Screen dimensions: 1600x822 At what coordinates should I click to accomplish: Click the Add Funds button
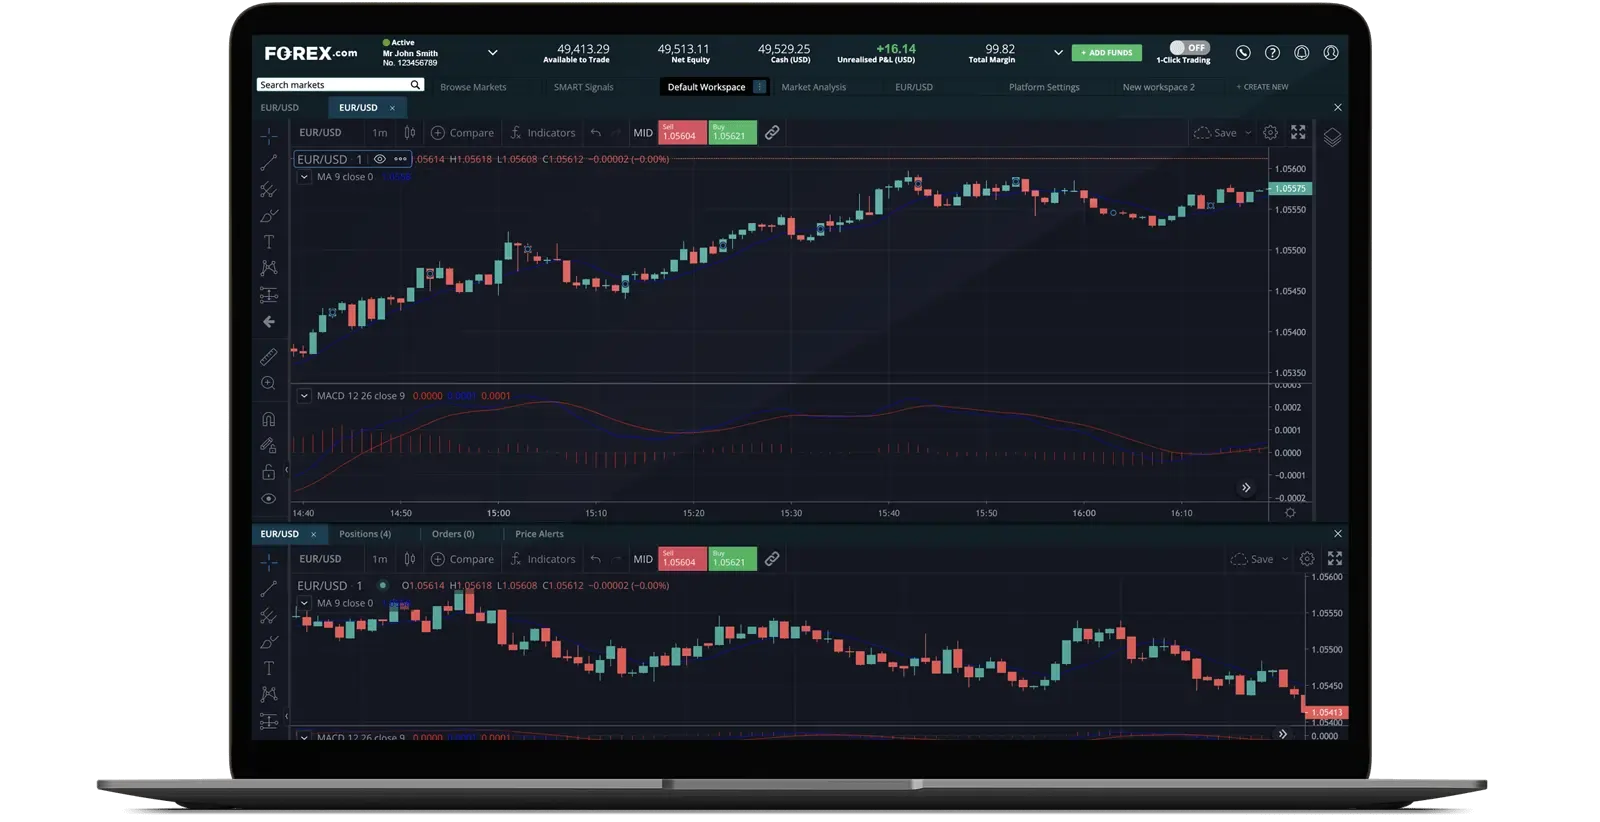tap(1107, 52)
